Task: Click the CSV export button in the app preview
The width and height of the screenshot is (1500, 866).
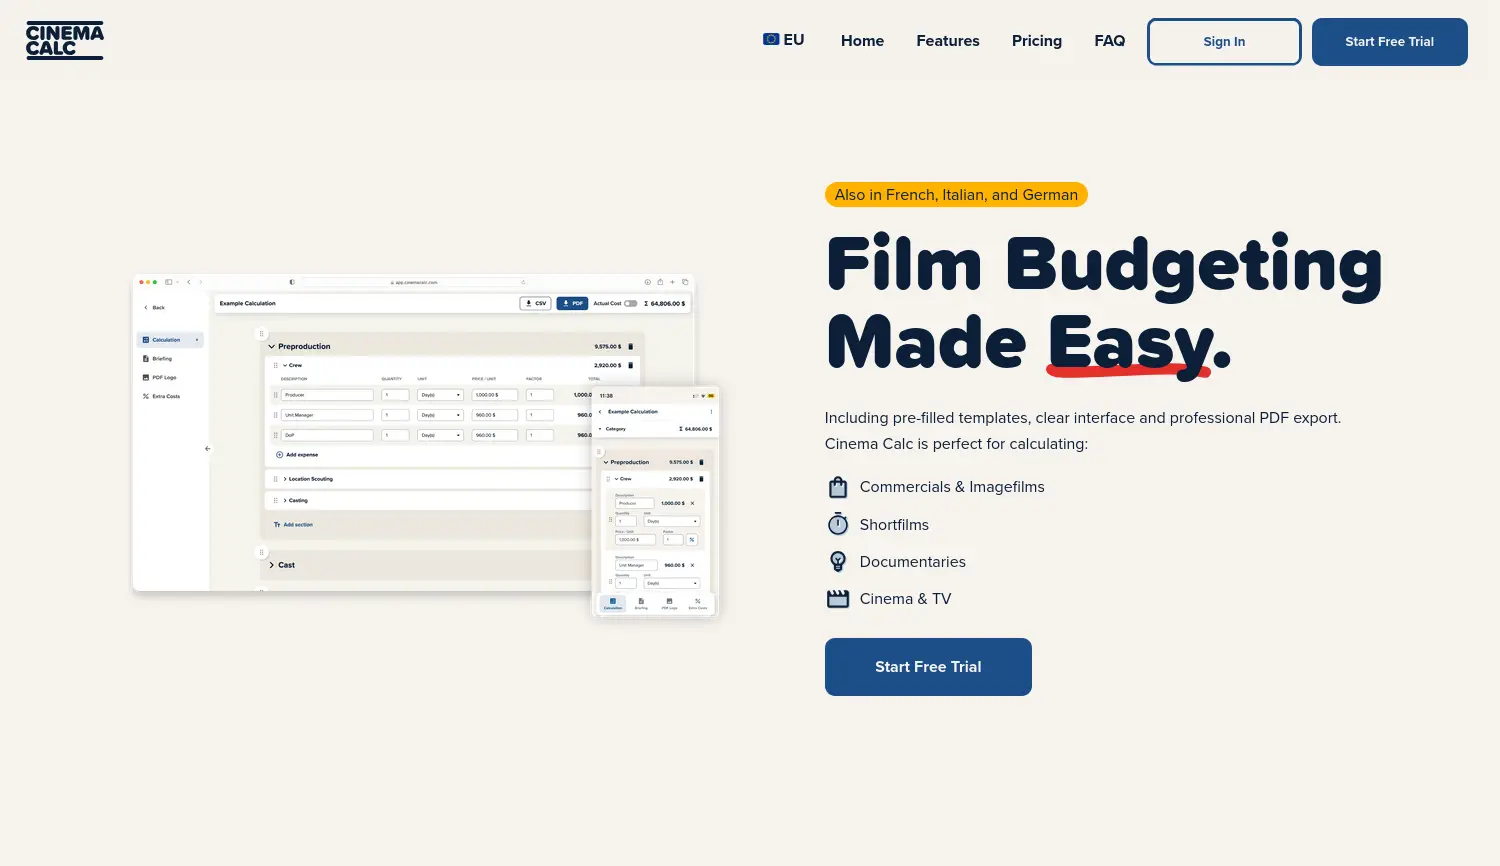Action: 536,303
